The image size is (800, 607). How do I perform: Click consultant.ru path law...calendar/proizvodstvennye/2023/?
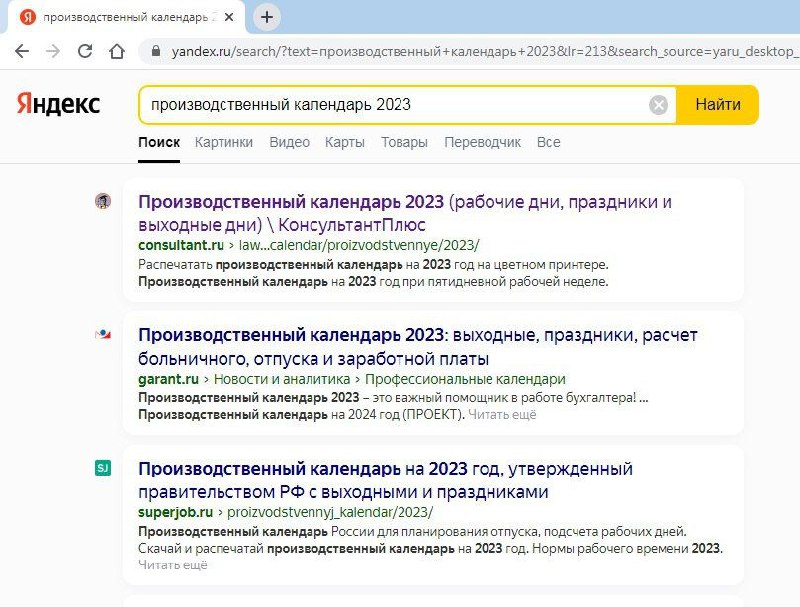click(359, 245)
